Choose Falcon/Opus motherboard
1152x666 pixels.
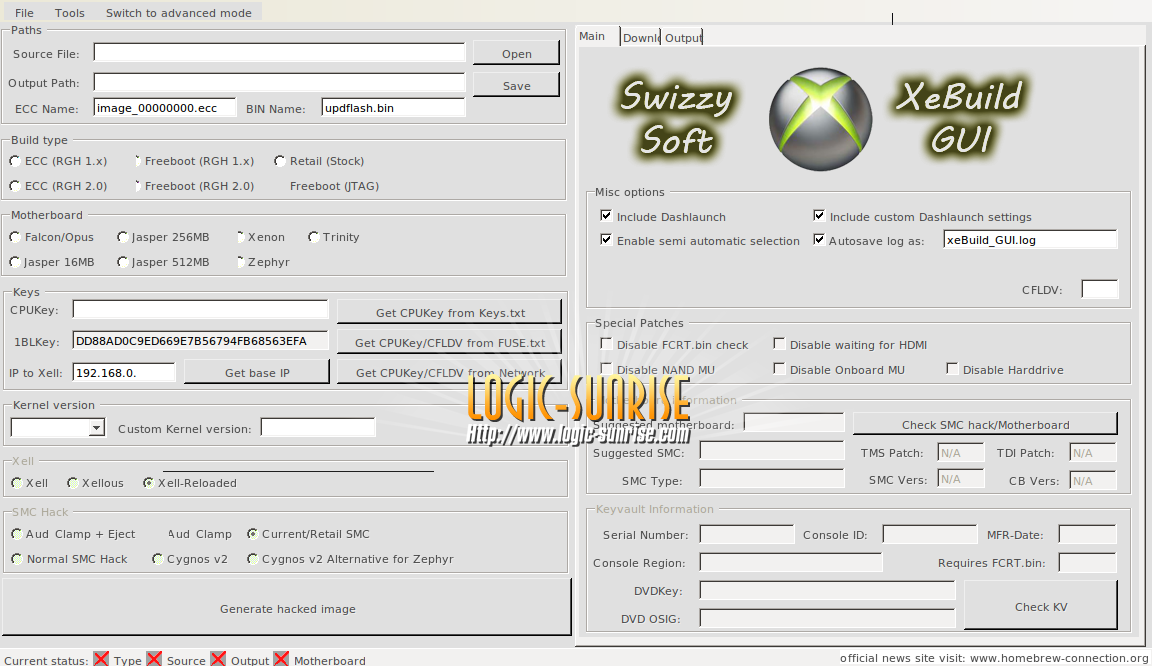[51, 237]
